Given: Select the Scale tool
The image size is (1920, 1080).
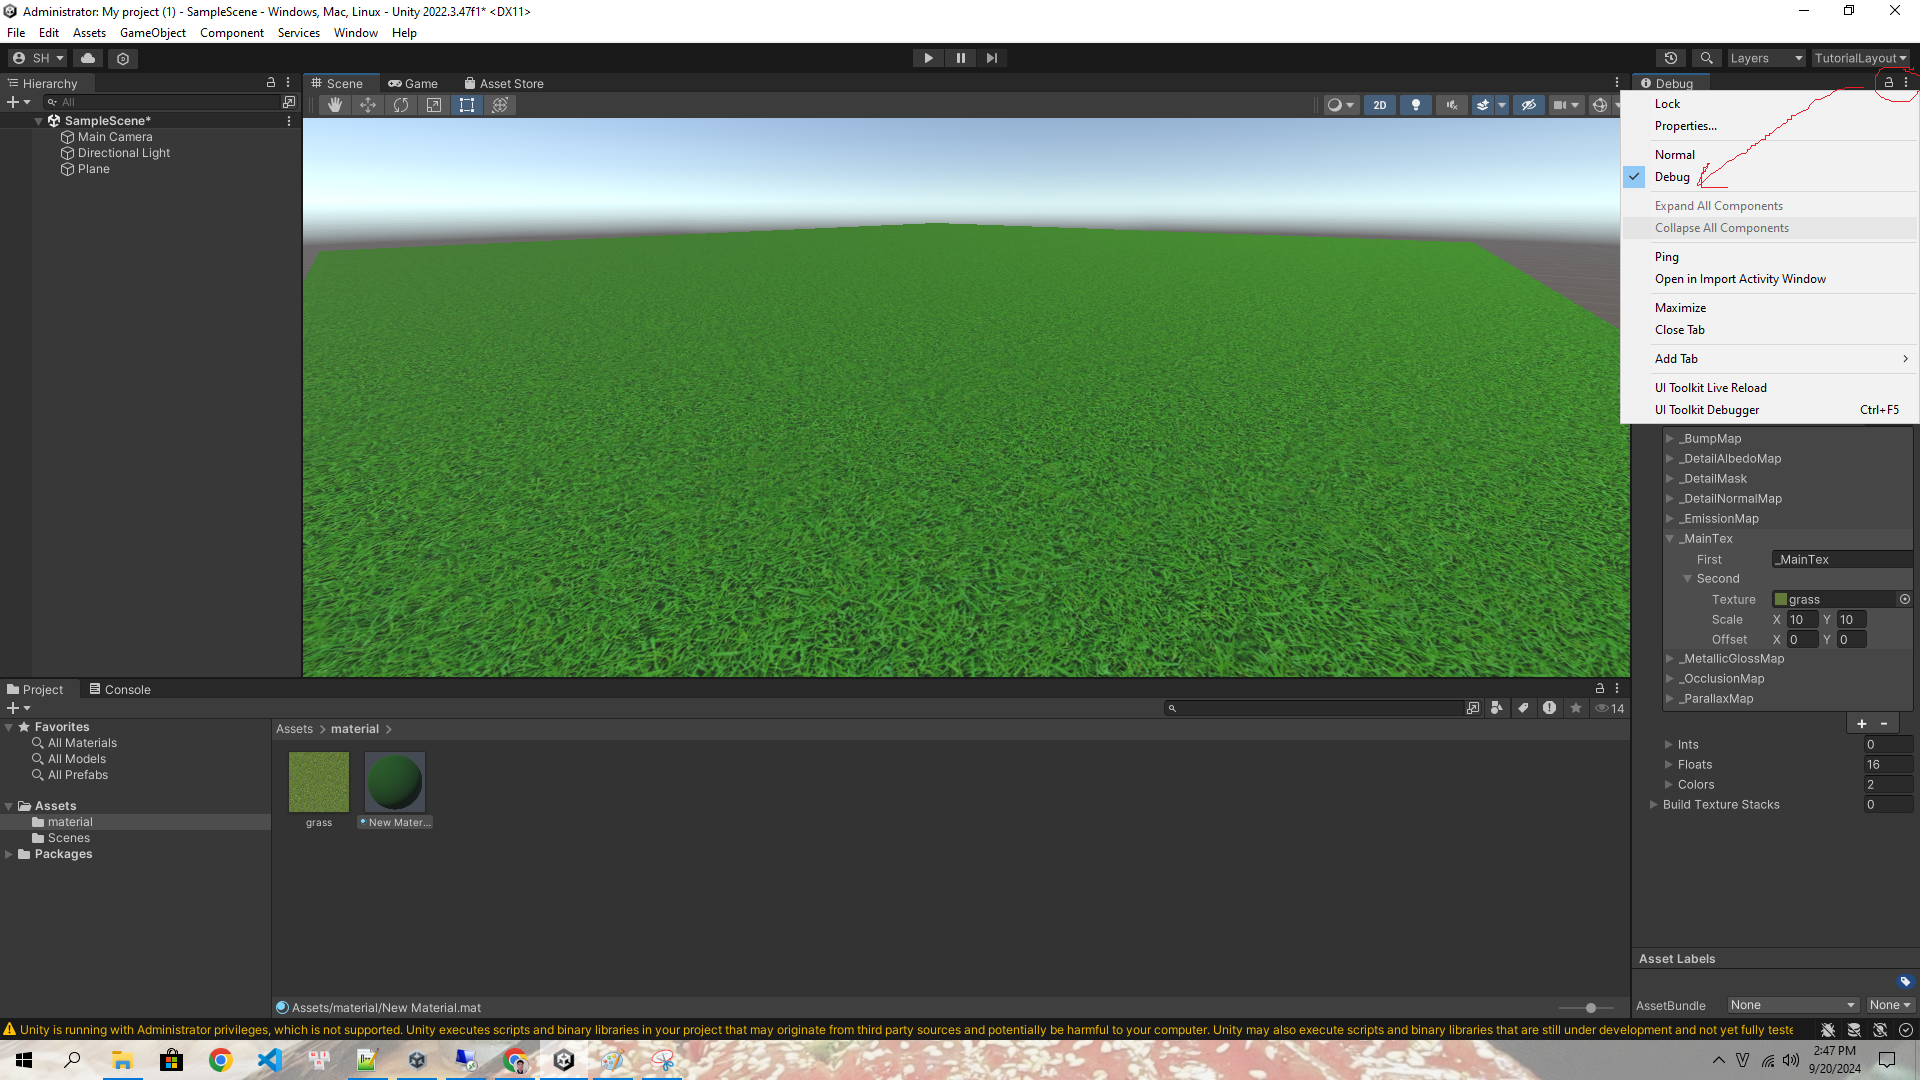Looking at the screenshot, I should 434,105.
